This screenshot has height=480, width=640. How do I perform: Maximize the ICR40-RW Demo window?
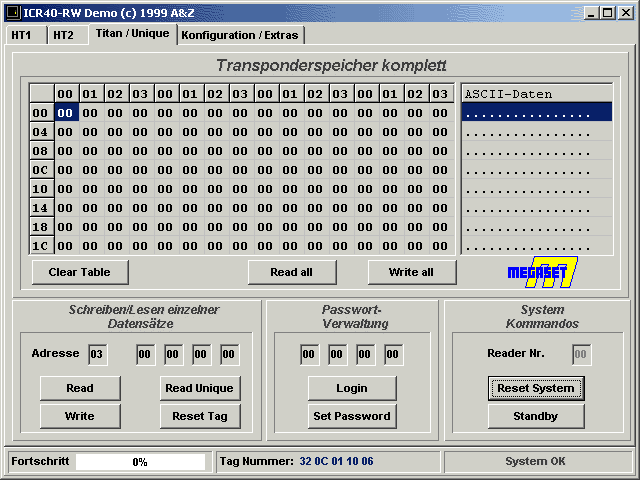click(x=608, y=13)
